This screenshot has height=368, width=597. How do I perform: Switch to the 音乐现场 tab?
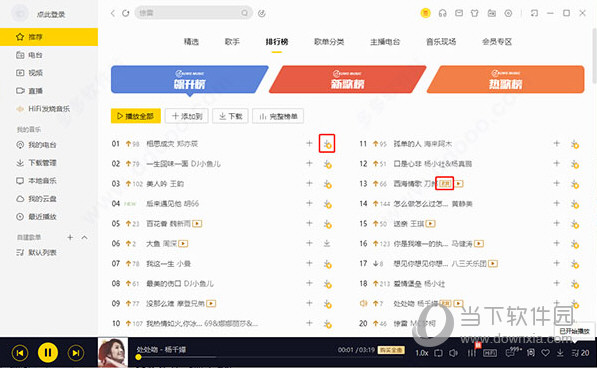click(441, 41)
